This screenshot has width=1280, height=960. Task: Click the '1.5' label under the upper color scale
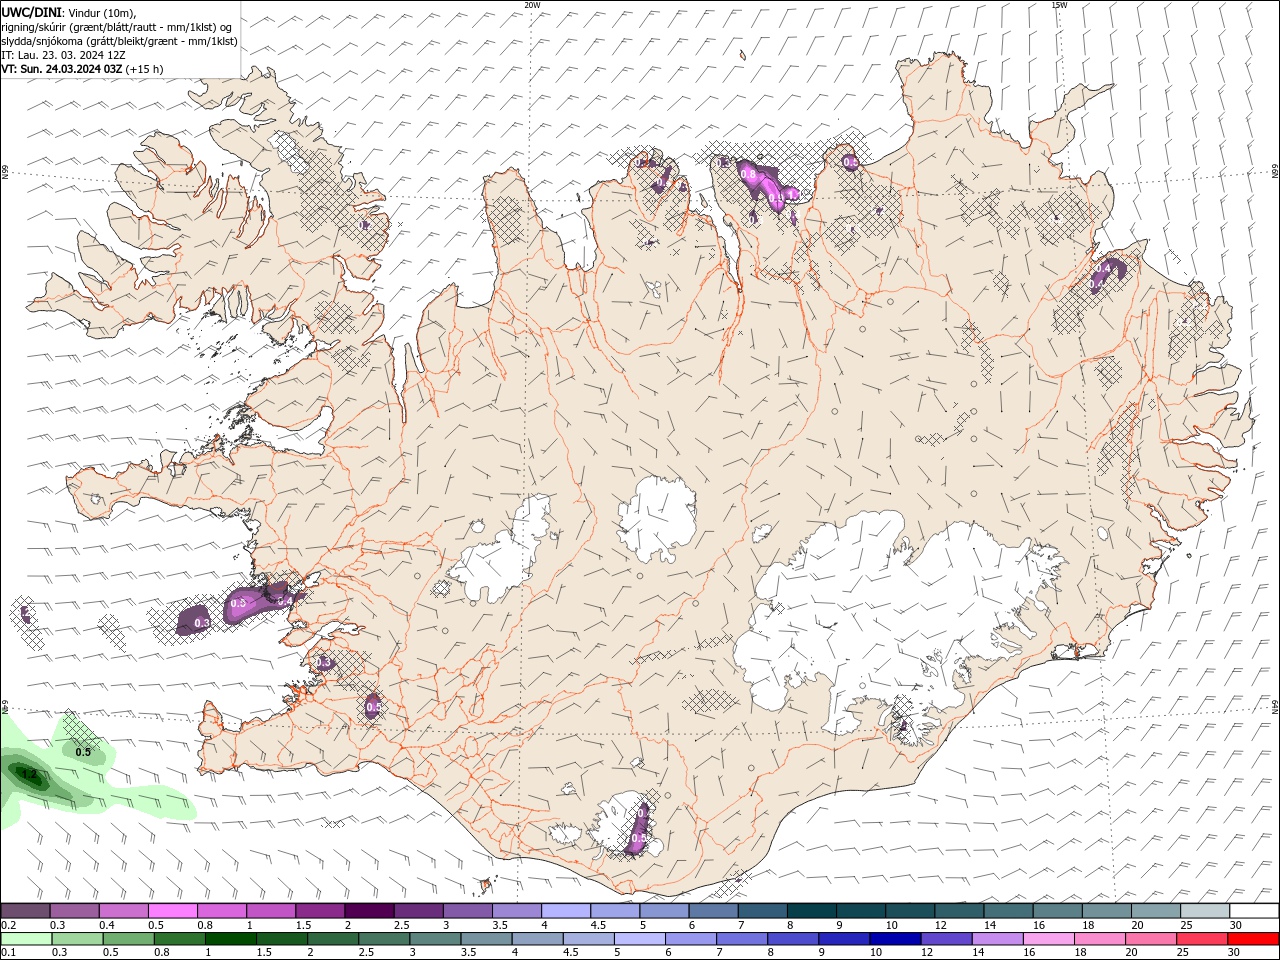pyautogui.click(x=303, y=925)
